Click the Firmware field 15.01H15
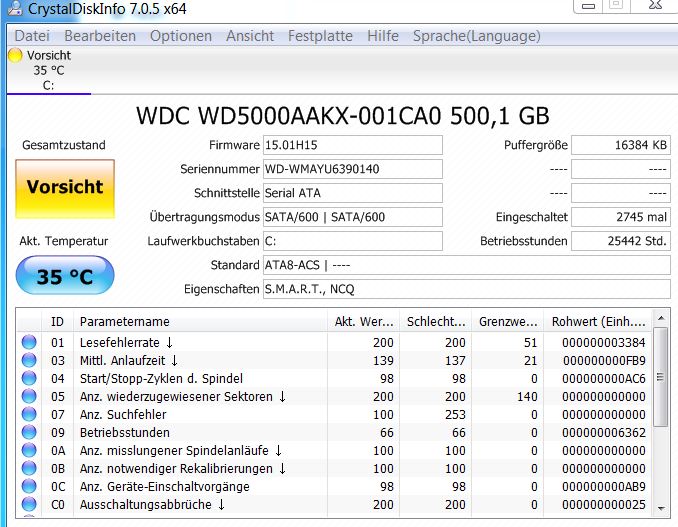Screen dimensions: 678x527 [x=353, y=145]
